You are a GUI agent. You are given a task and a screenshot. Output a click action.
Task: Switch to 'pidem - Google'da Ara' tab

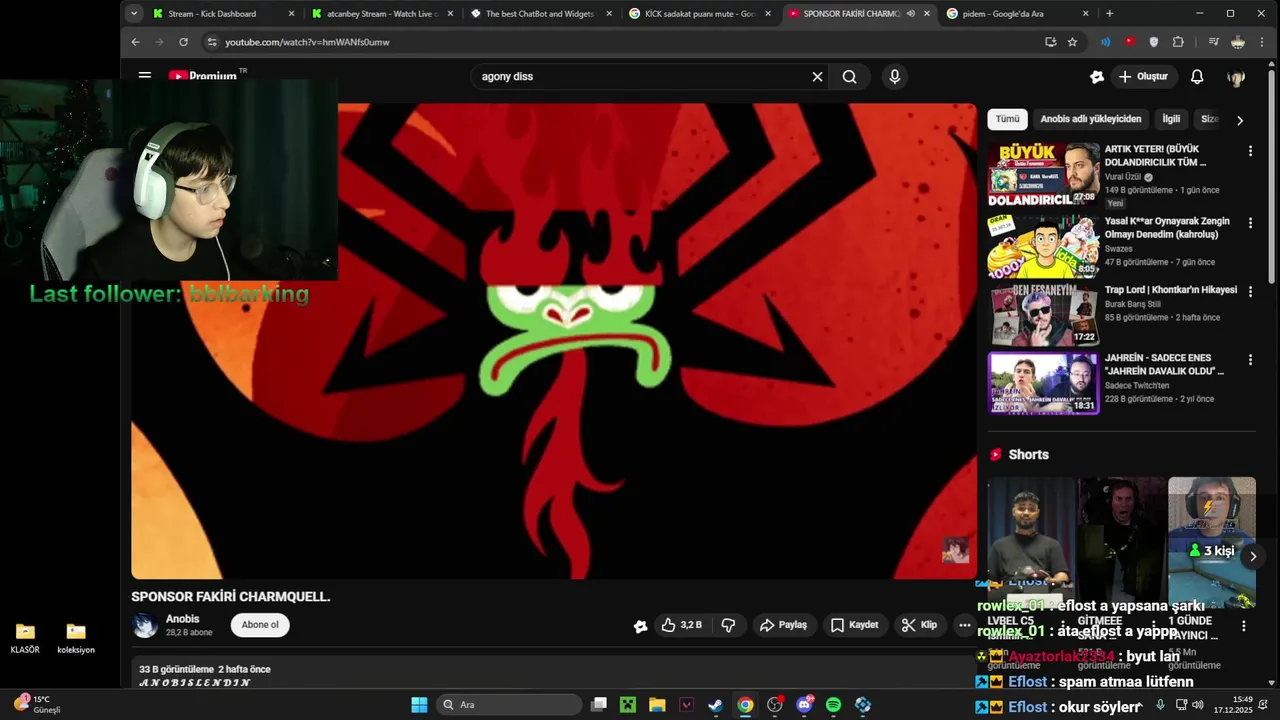(x=1016, y=14)
